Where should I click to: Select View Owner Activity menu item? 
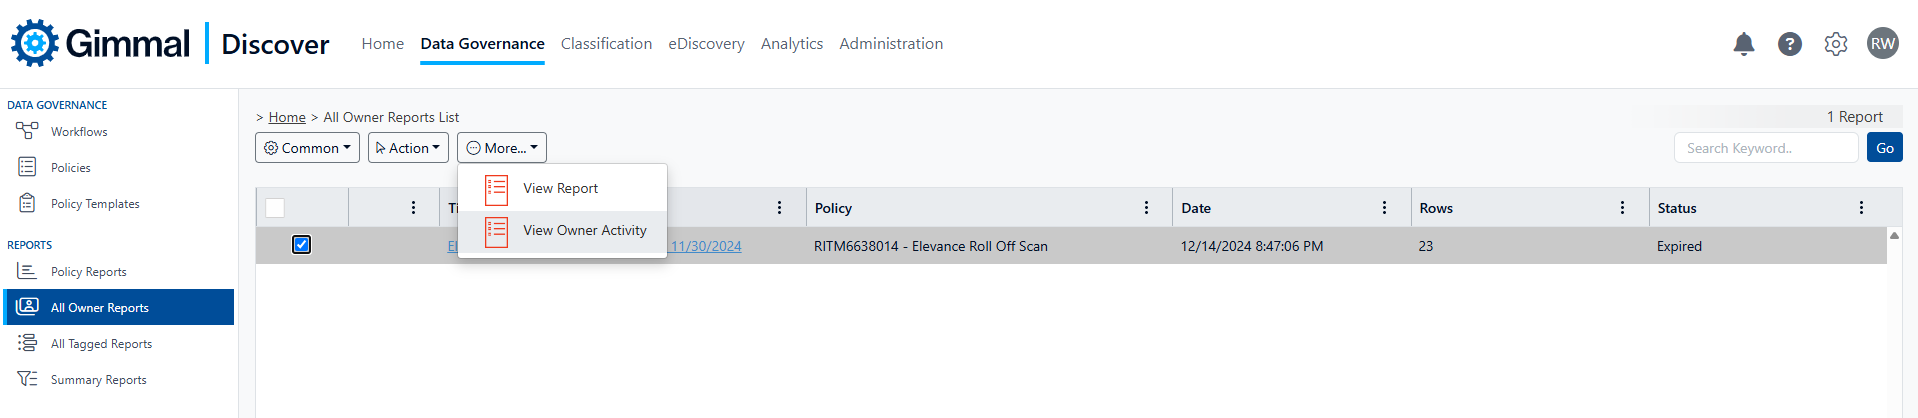pyautogui.click(x=584, y=231)
